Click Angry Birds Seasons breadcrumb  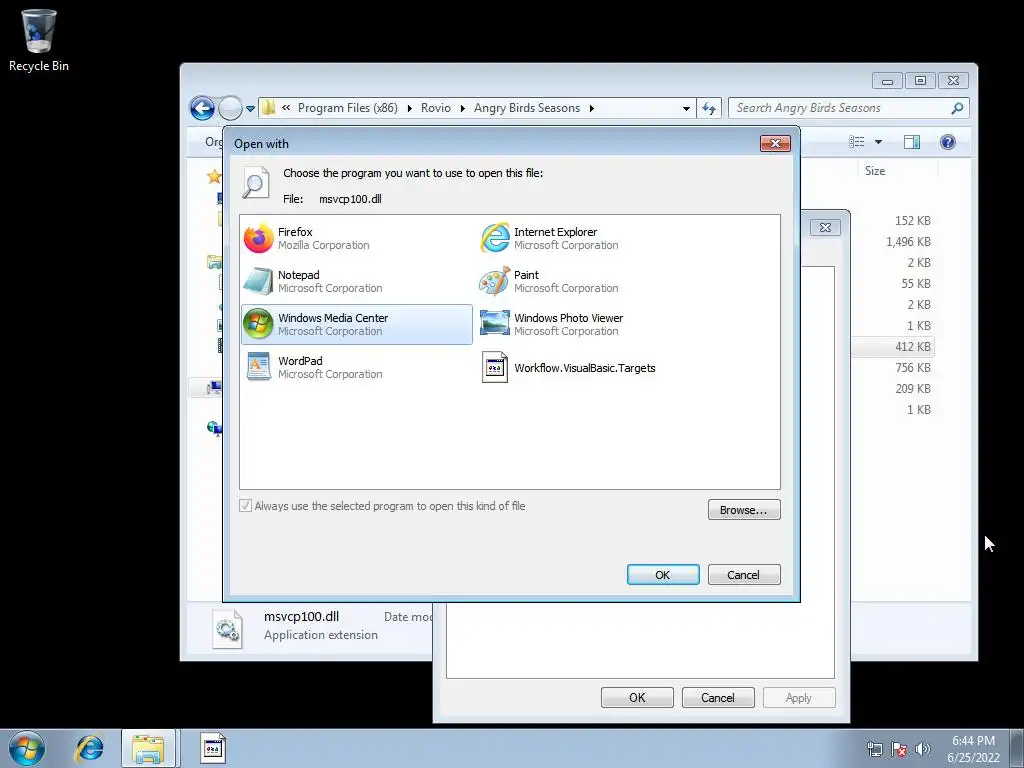tap(527, 108)
